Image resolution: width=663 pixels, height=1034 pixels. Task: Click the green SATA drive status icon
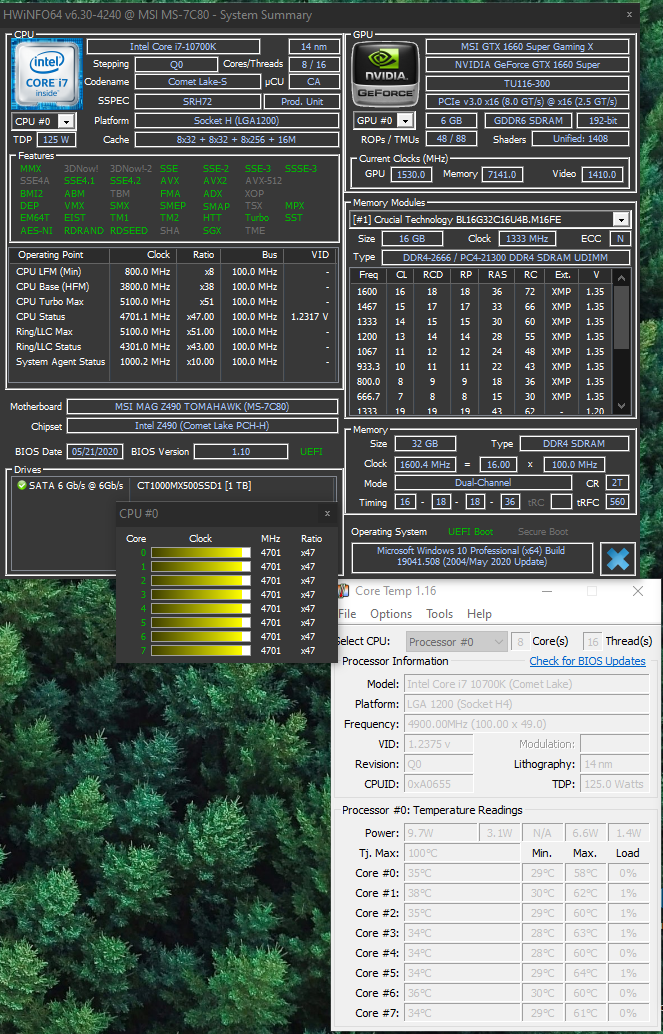tap(22, 485)
